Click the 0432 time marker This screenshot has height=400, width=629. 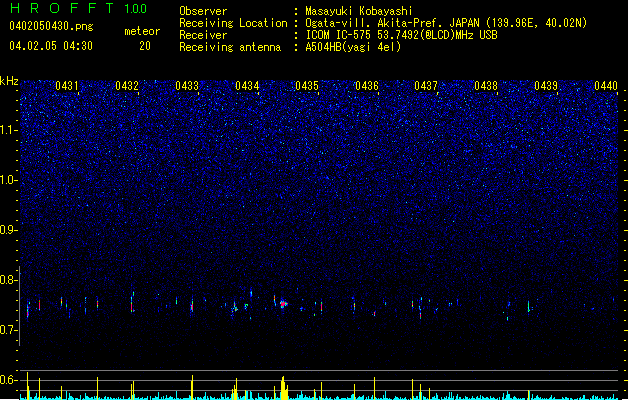(x=127, y=86)
